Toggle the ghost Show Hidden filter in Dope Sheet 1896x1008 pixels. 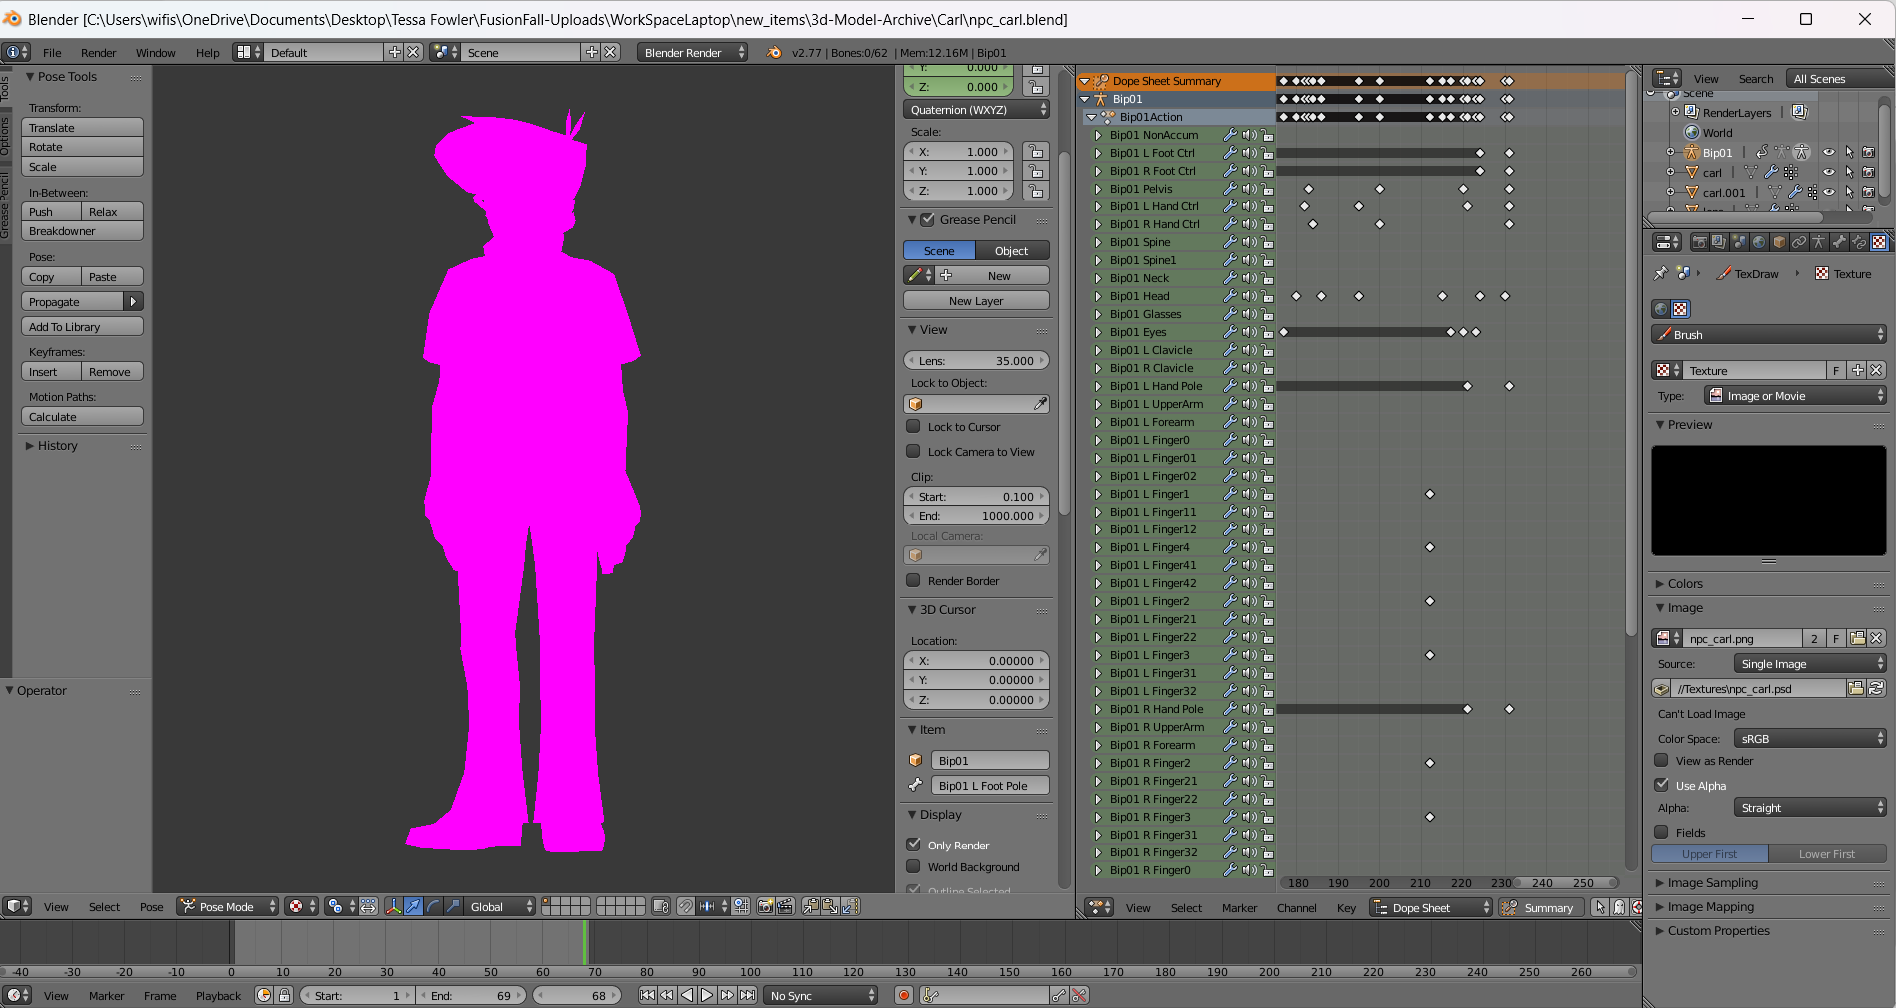coord(1619,907)
